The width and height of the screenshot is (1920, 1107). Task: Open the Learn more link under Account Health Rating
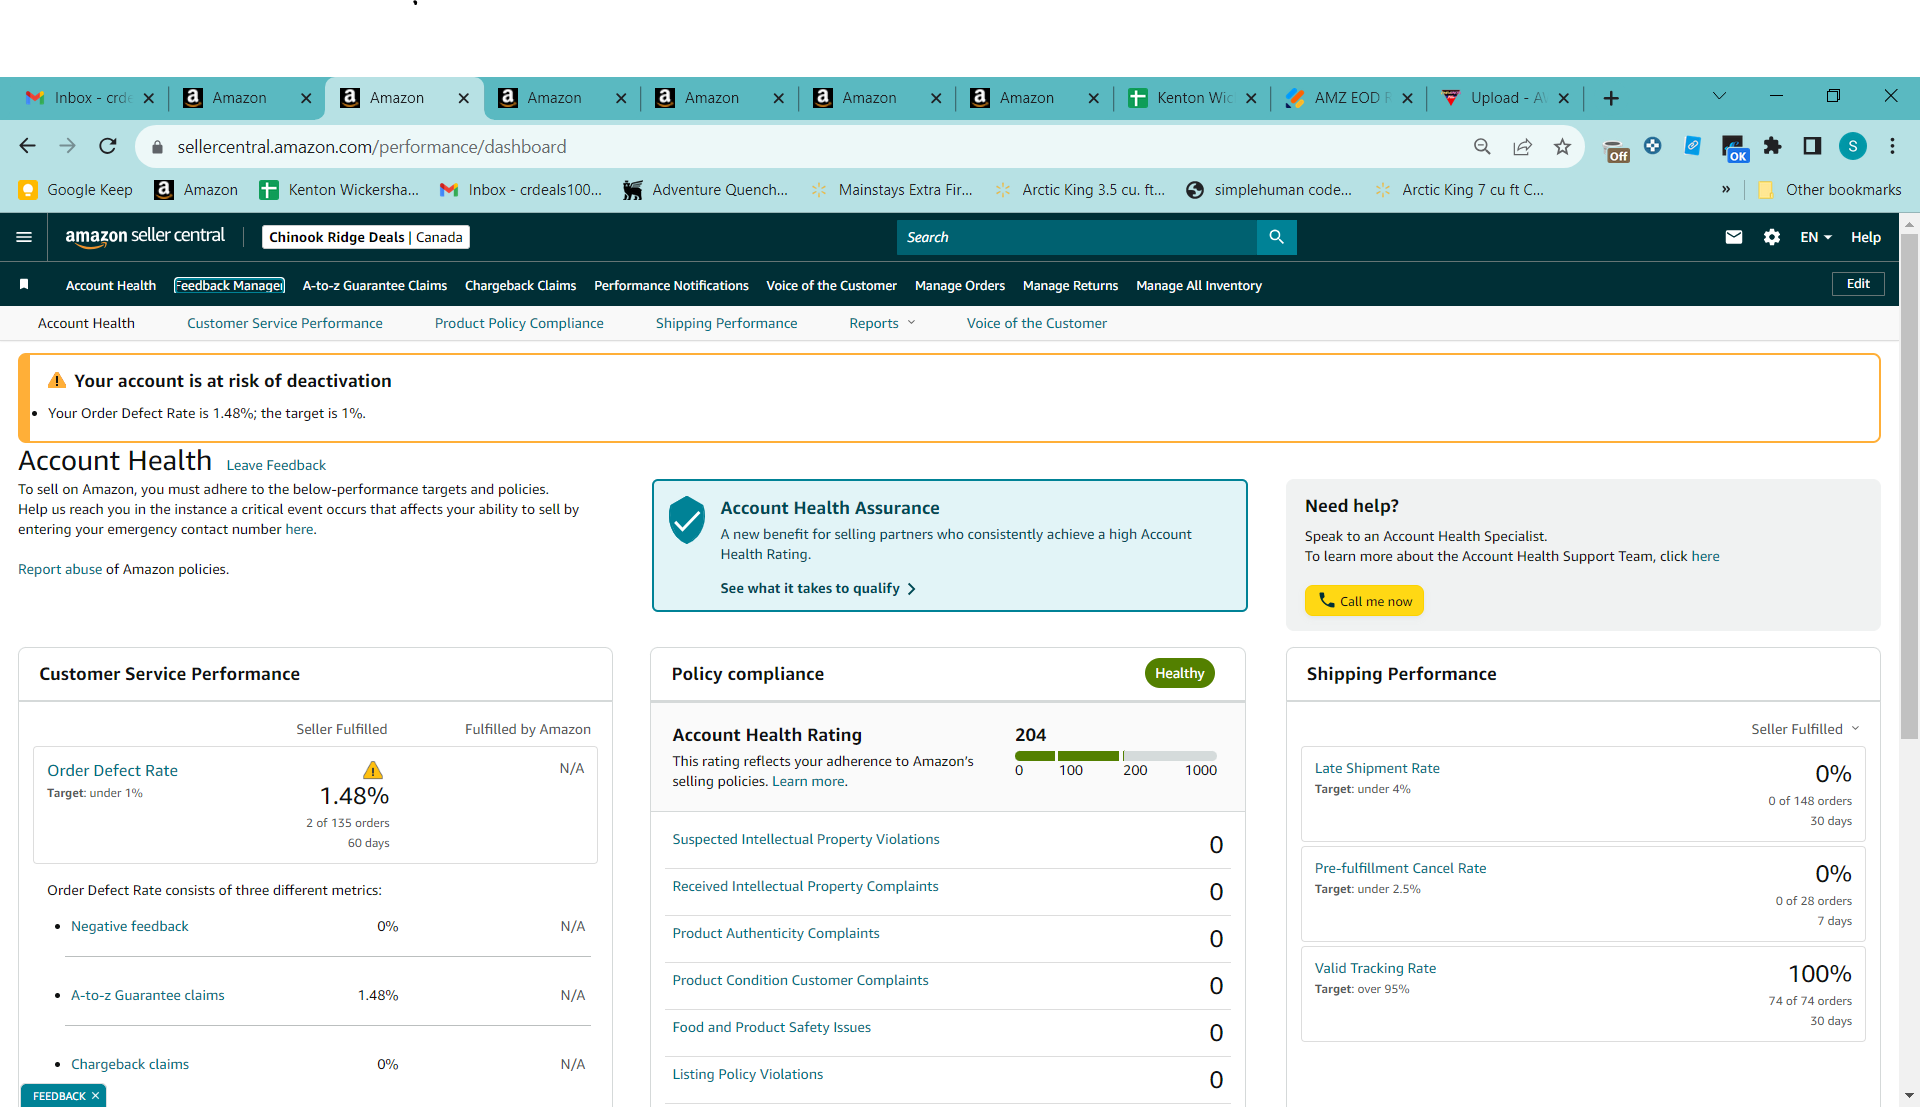(808, 781)
